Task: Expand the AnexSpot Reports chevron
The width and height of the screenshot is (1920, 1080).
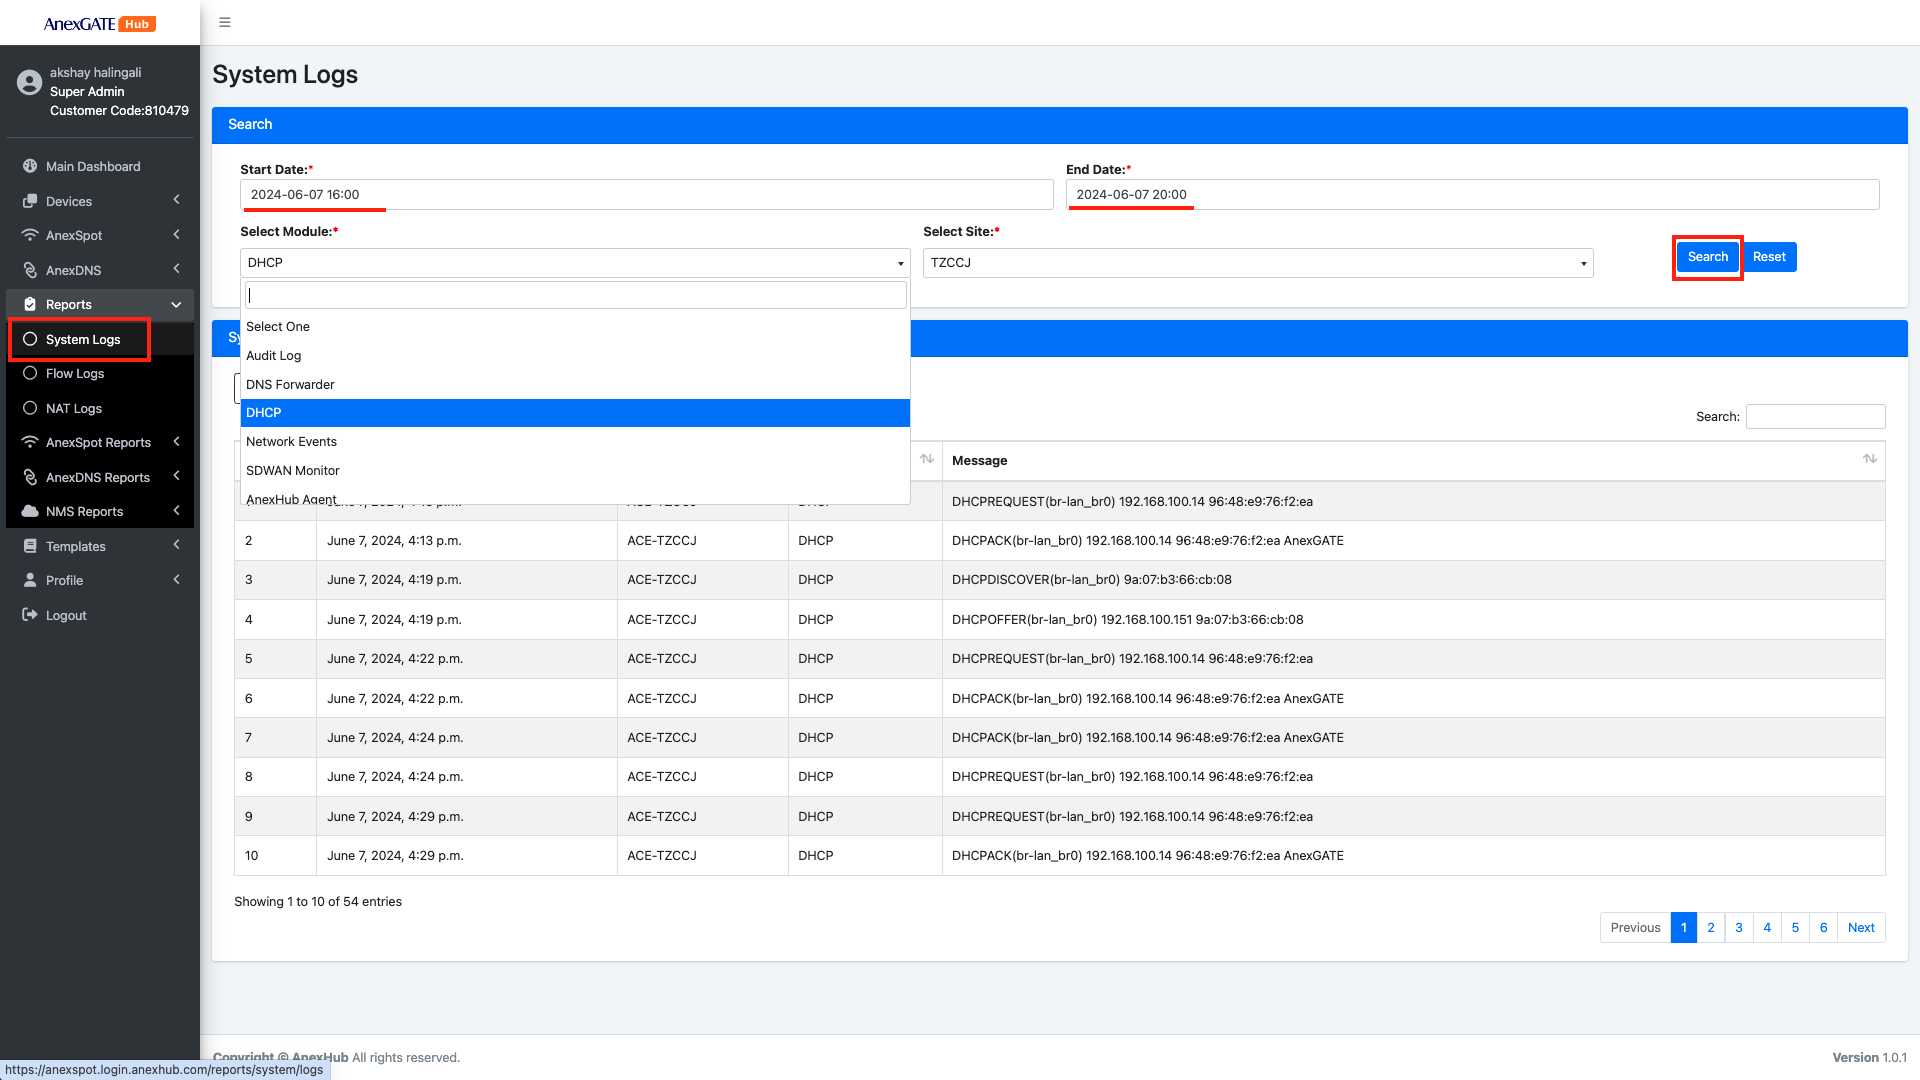Action: click(x=176, y=441)
